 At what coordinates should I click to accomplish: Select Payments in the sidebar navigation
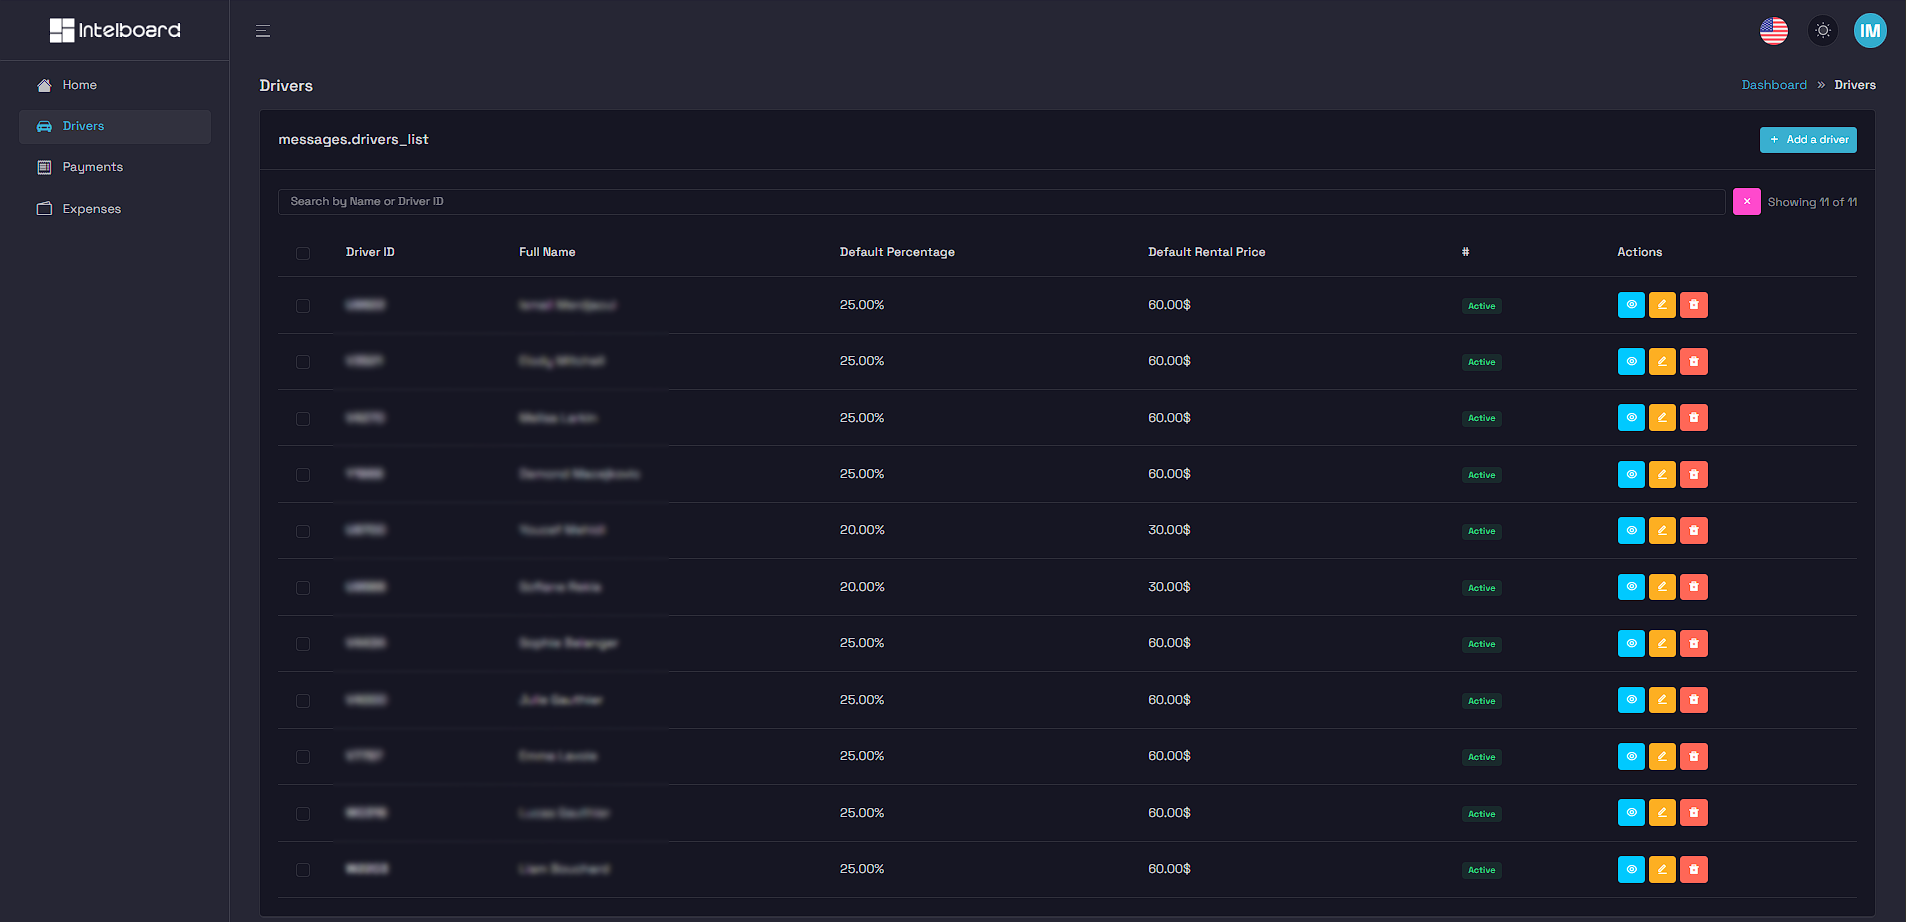click(x=92, y=167)
